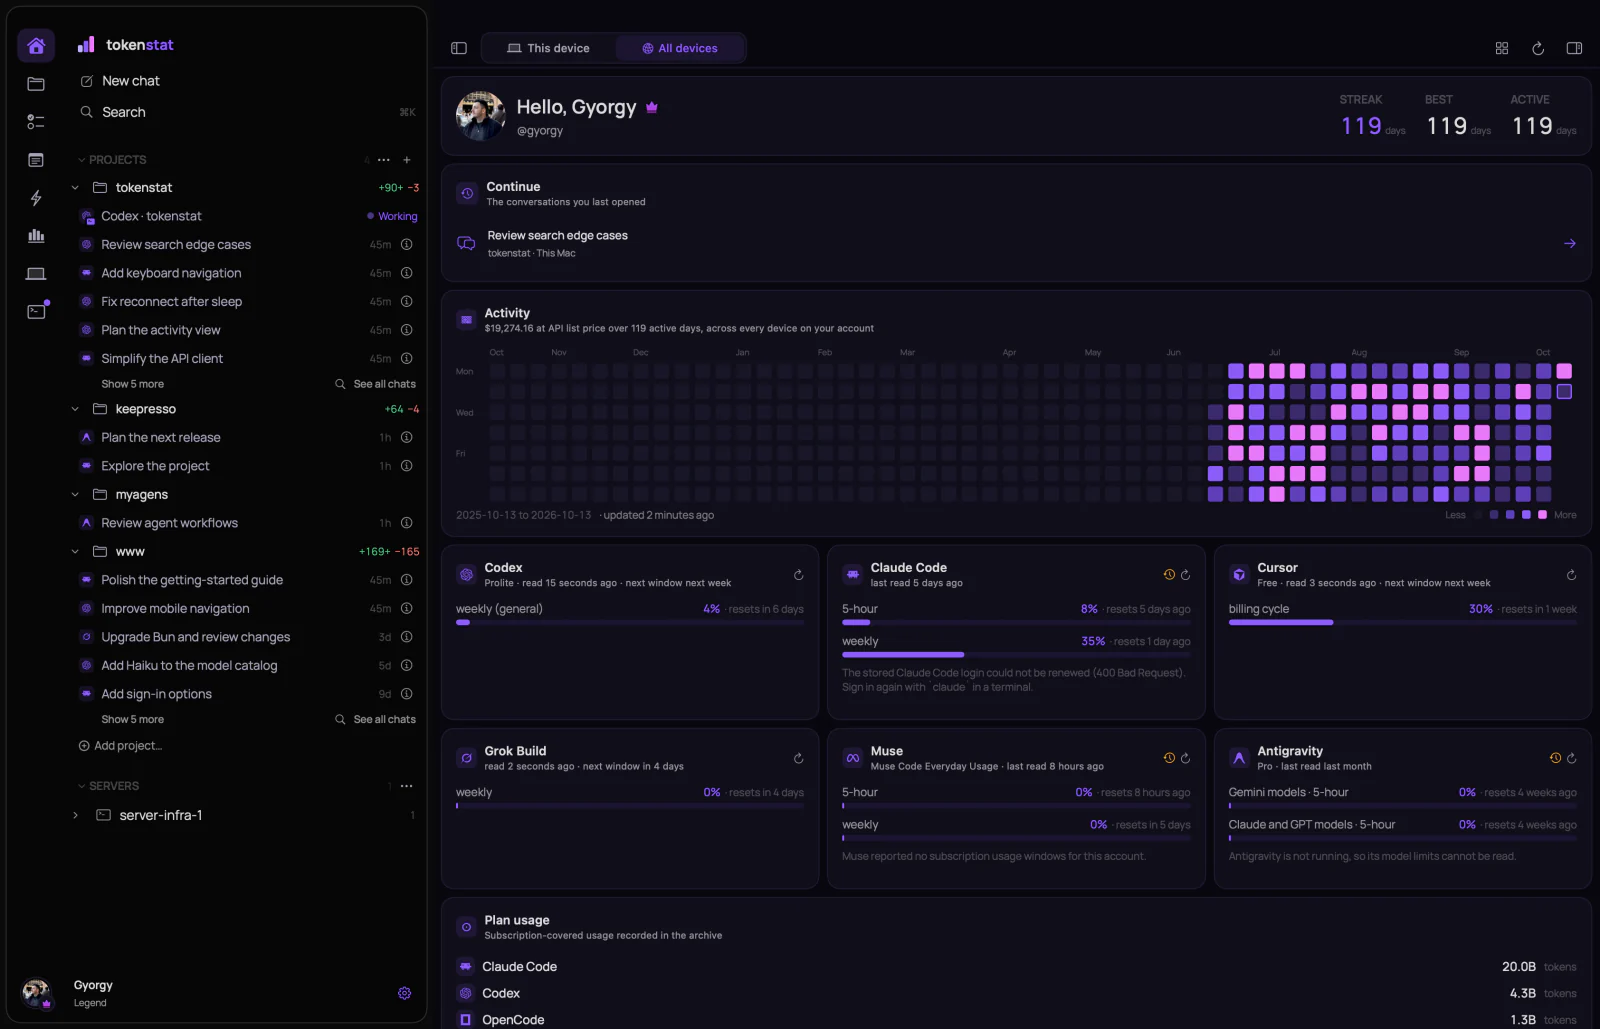Expand the server-infra-1 server
Image resolution: width=1600 pixels, height=1029 pixels.
coord(75,816)
